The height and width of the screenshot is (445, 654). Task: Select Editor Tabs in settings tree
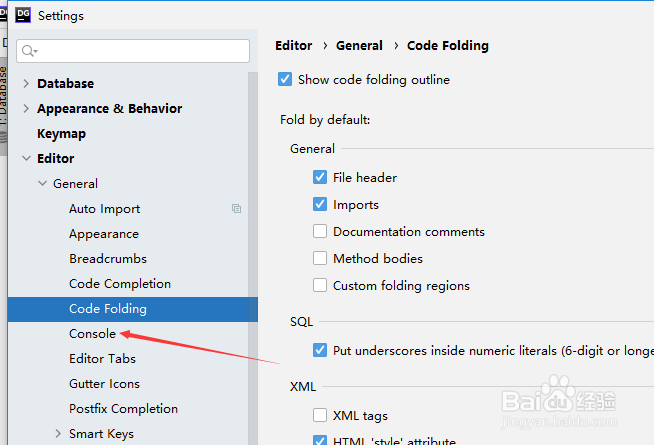[102, 359]
